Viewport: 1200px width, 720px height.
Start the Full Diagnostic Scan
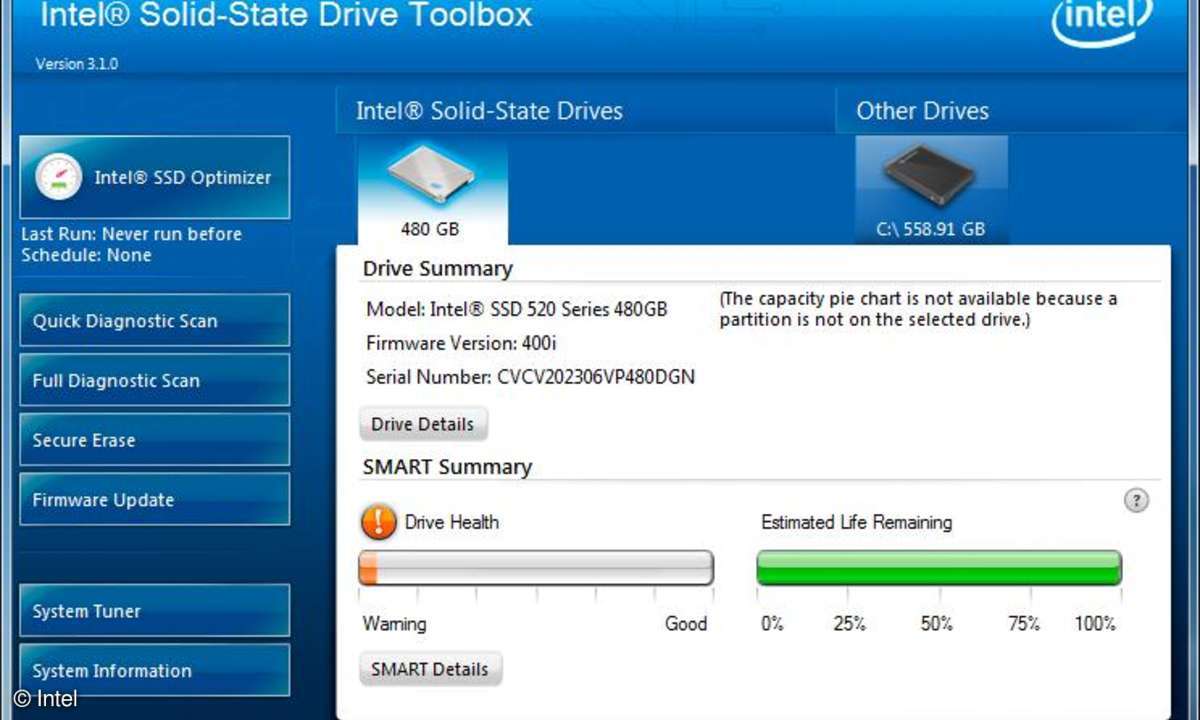click(155, 381)
